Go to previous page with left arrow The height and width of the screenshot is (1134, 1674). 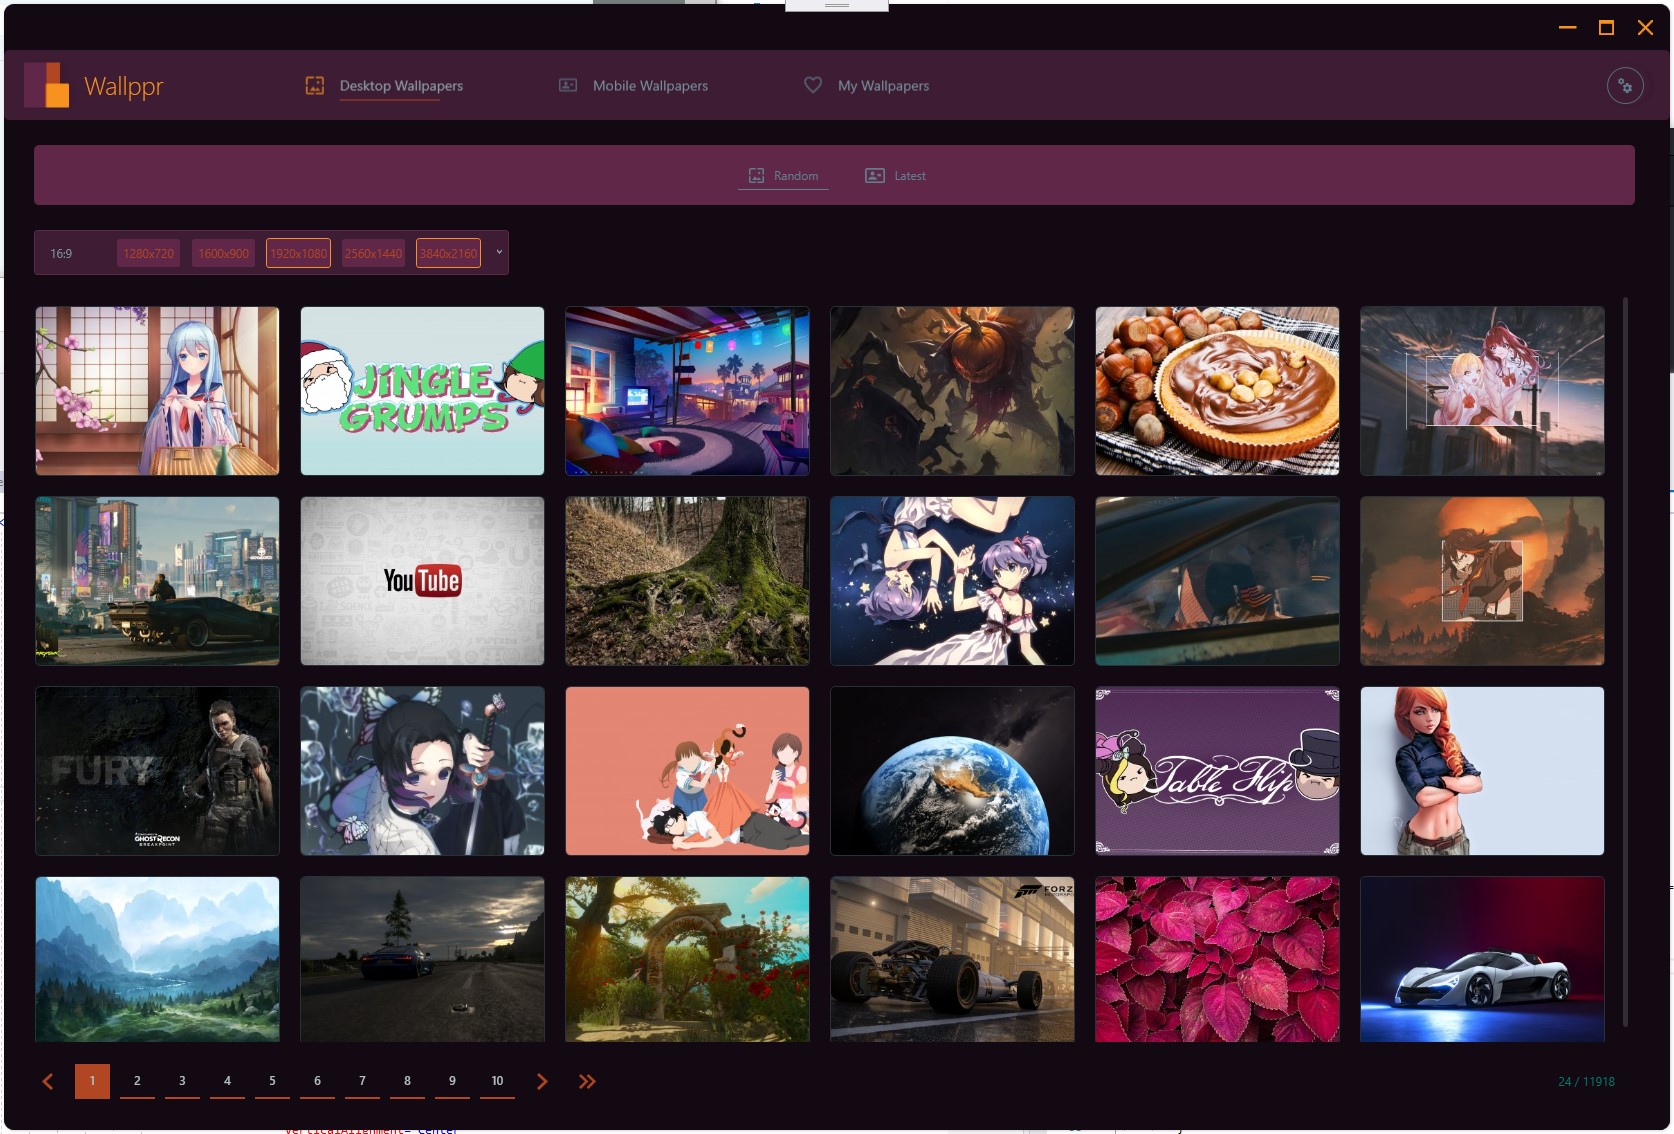tap(48, 1081)
